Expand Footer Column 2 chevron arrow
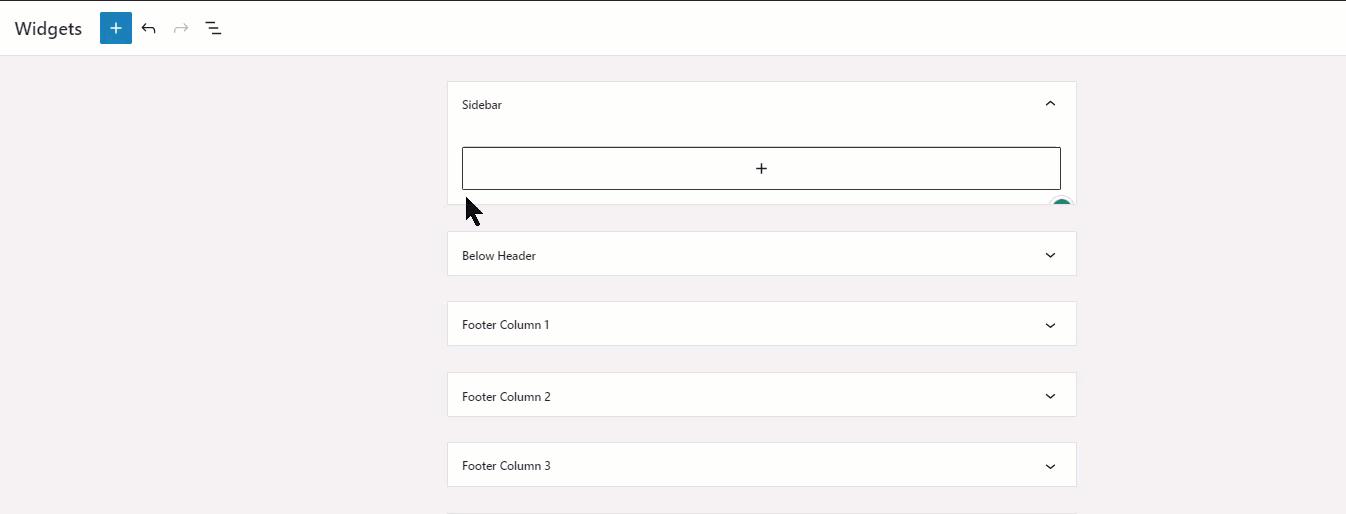 pos(1050,396)
